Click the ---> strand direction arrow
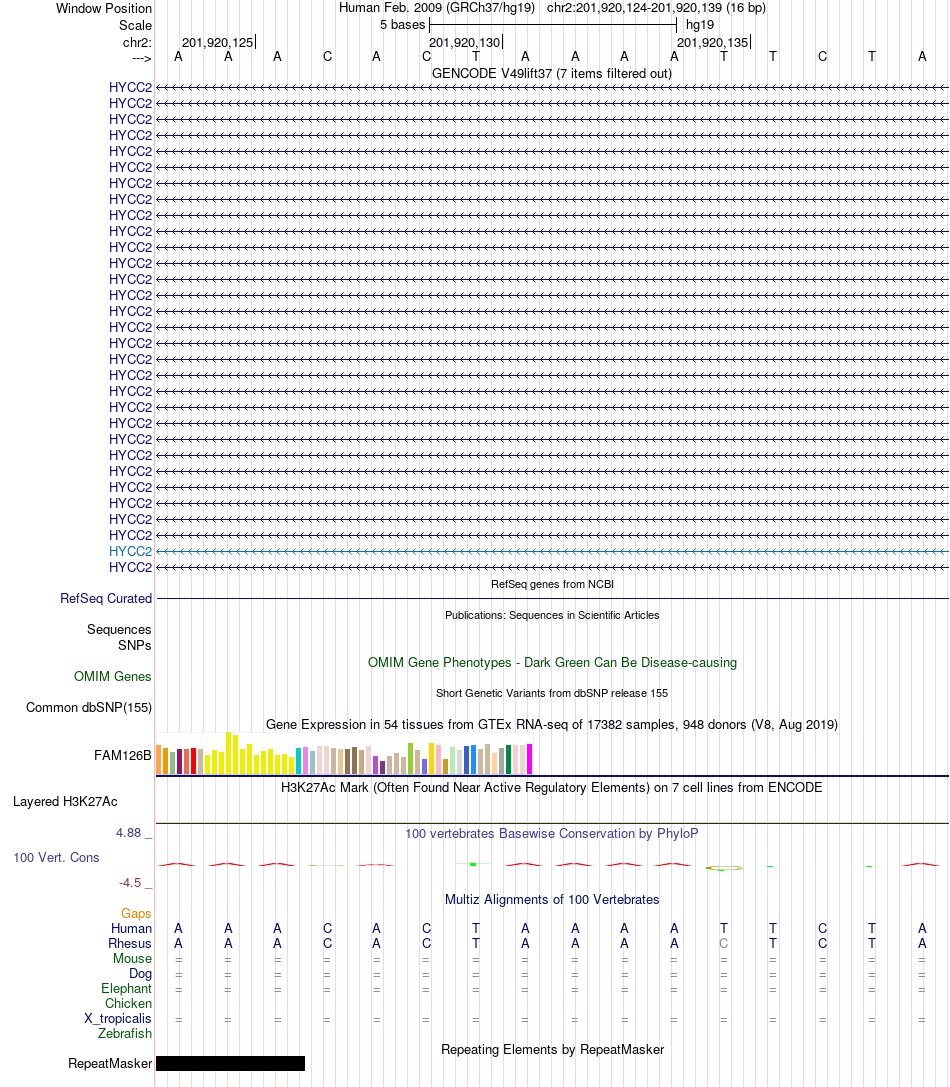The image size is (950, 1087). coord(141,59)
